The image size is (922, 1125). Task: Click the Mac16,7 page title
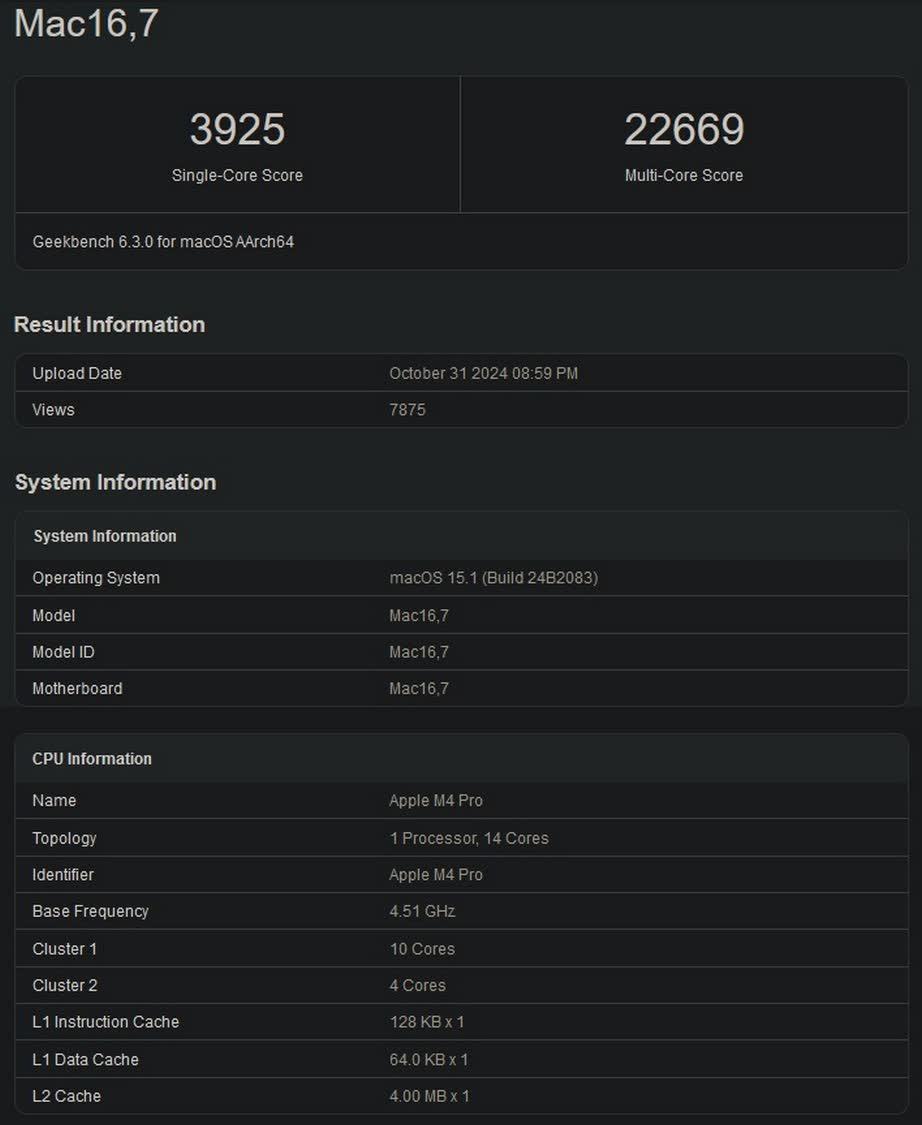coord(86,23)
